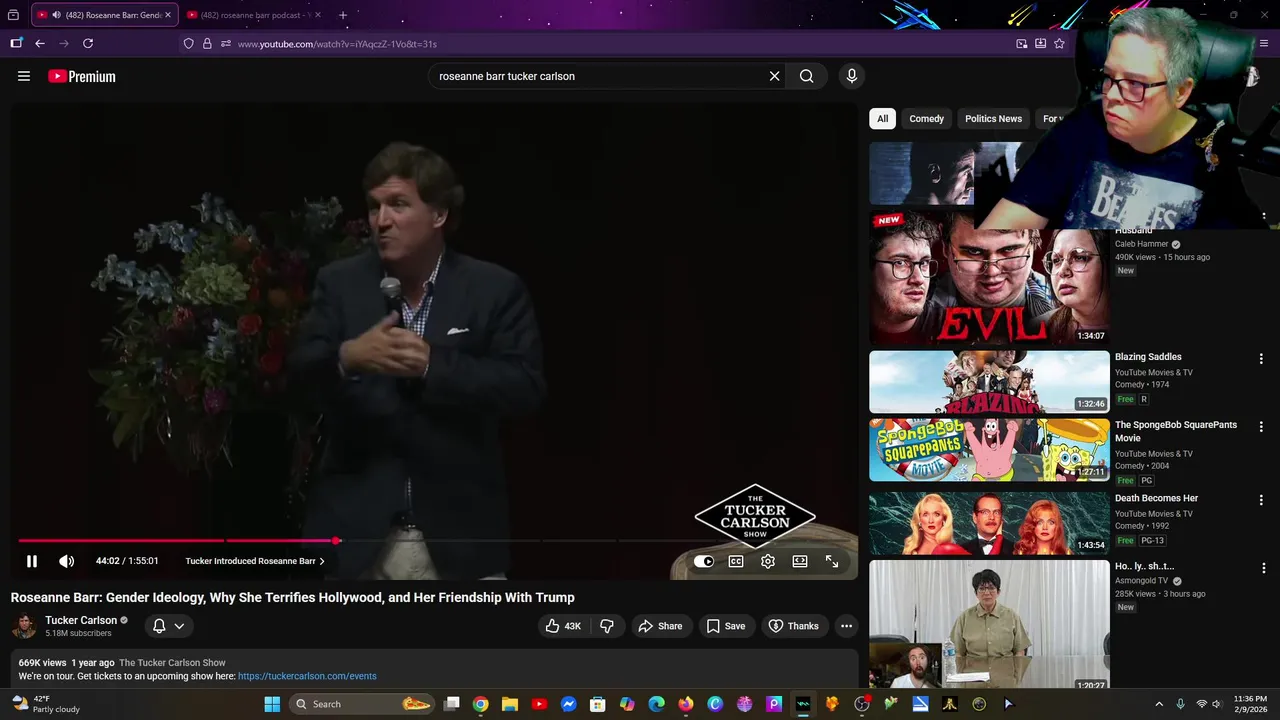The width and height of the screenshot is (1280, 720).
Task: Open File Explorer from taskbar
Action: coord(509,704)
